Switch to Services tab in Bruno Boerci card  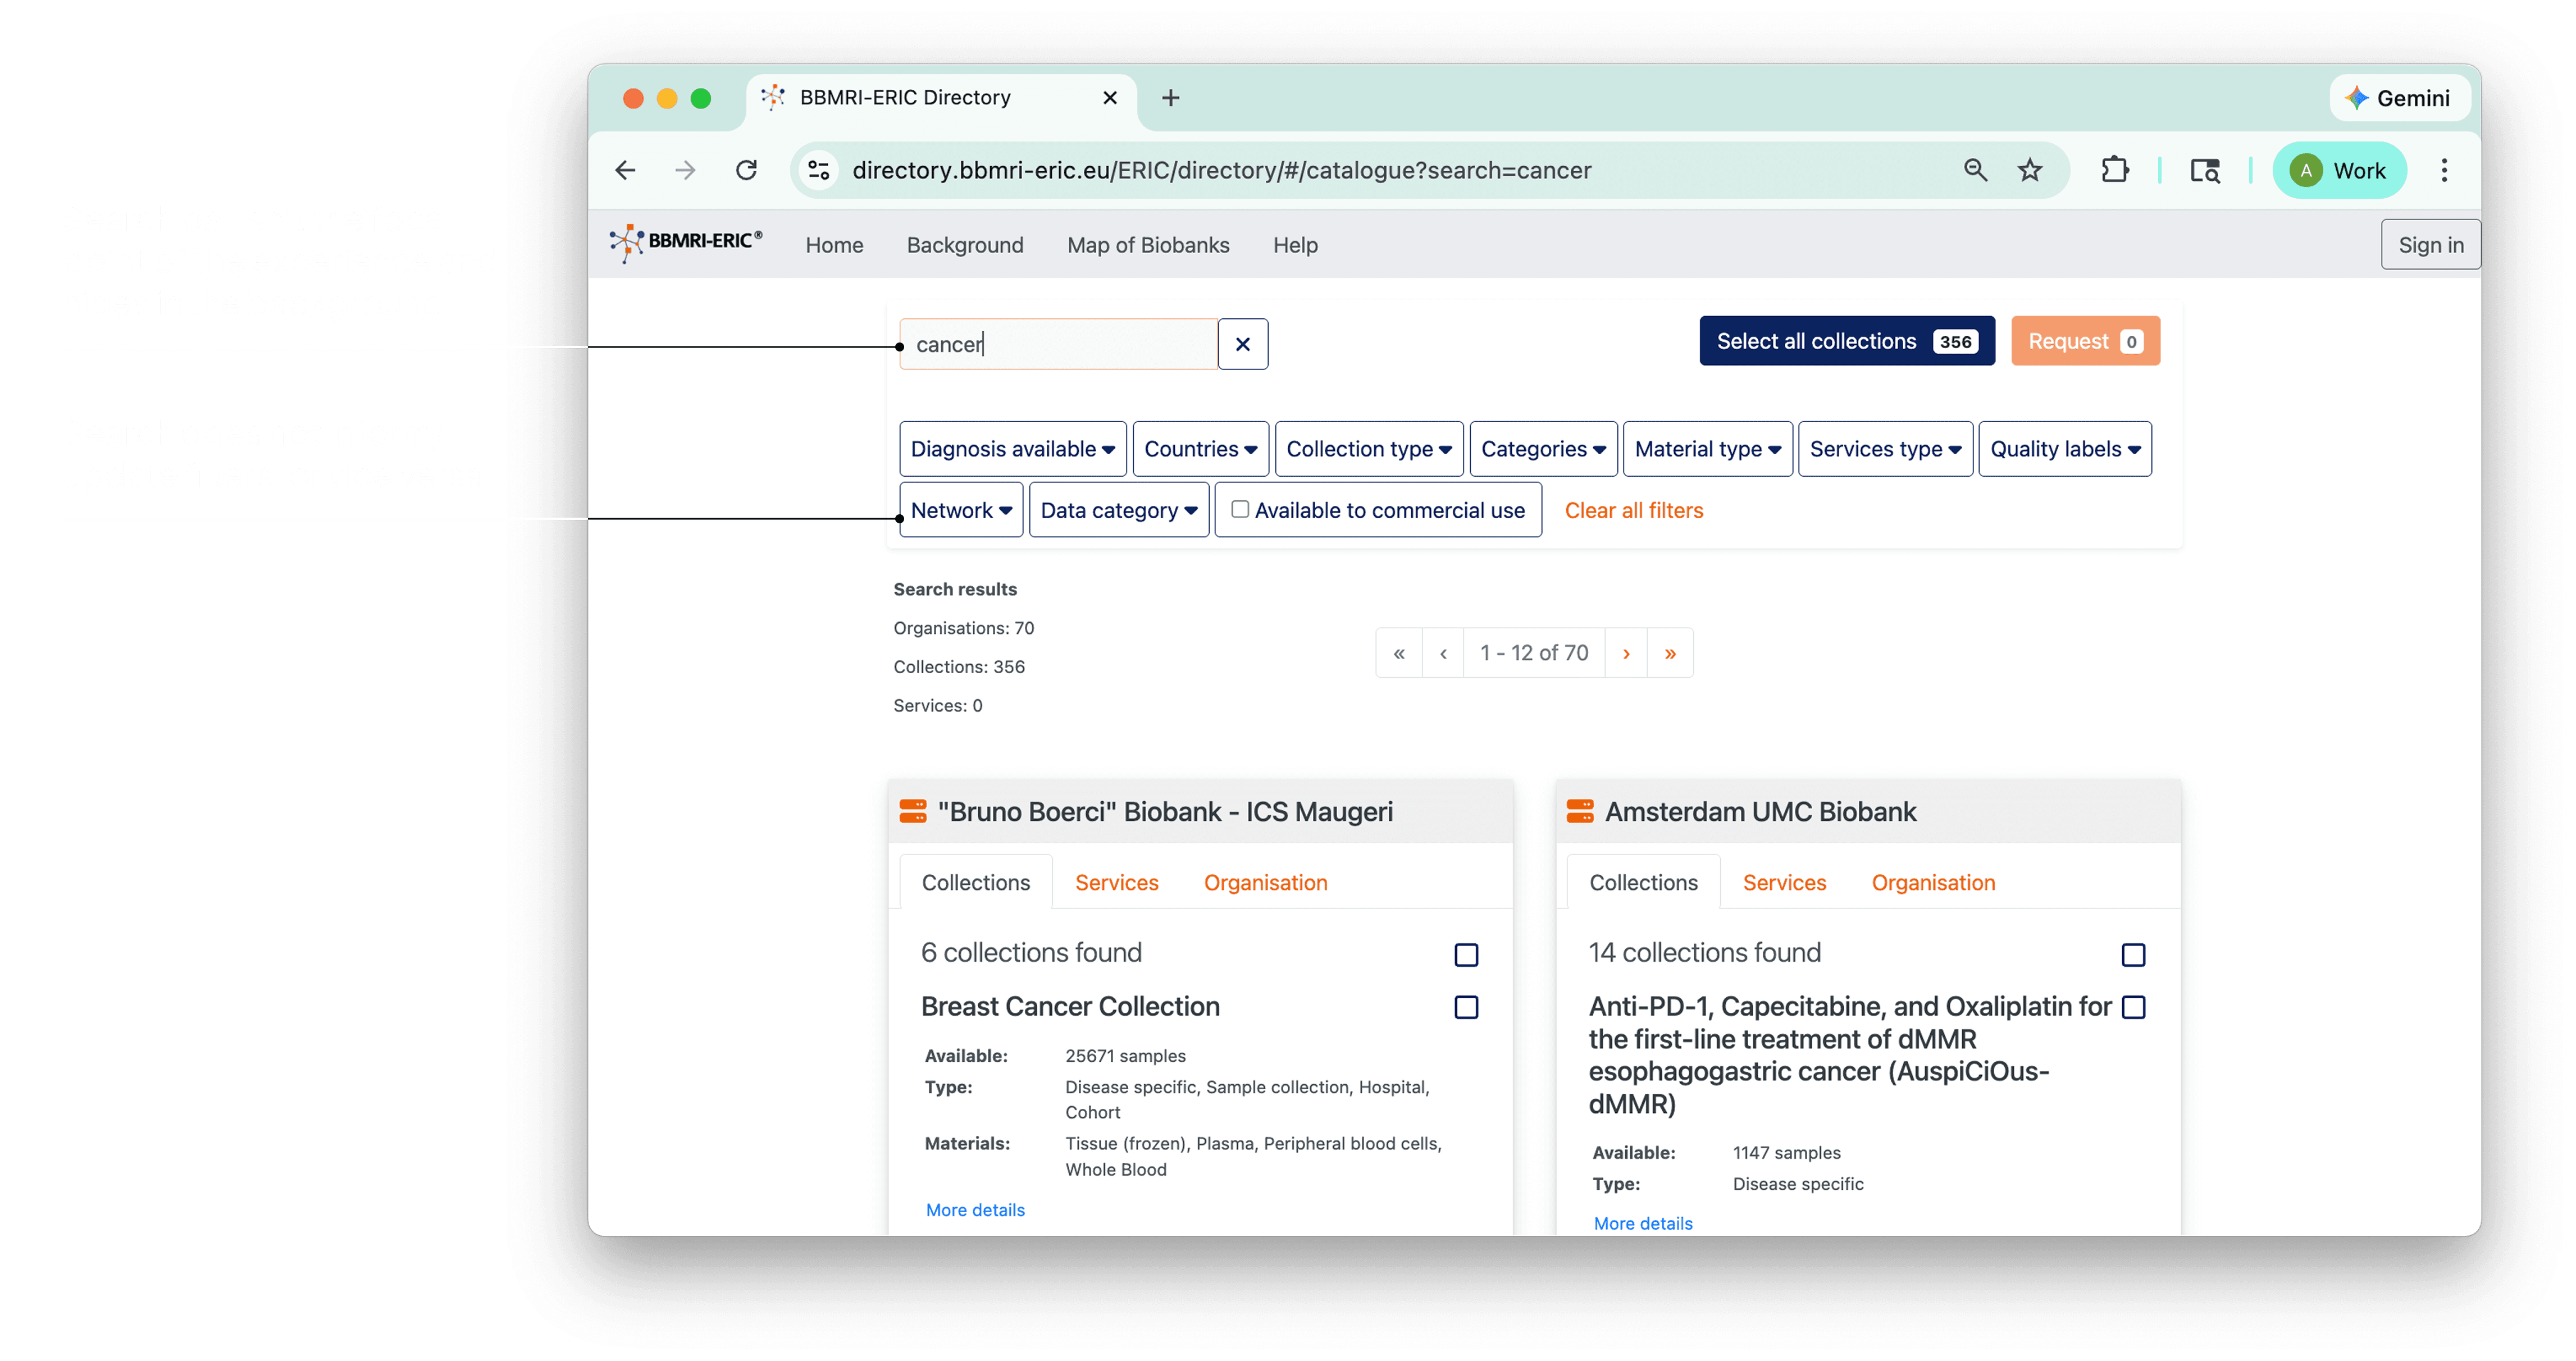1116,882
